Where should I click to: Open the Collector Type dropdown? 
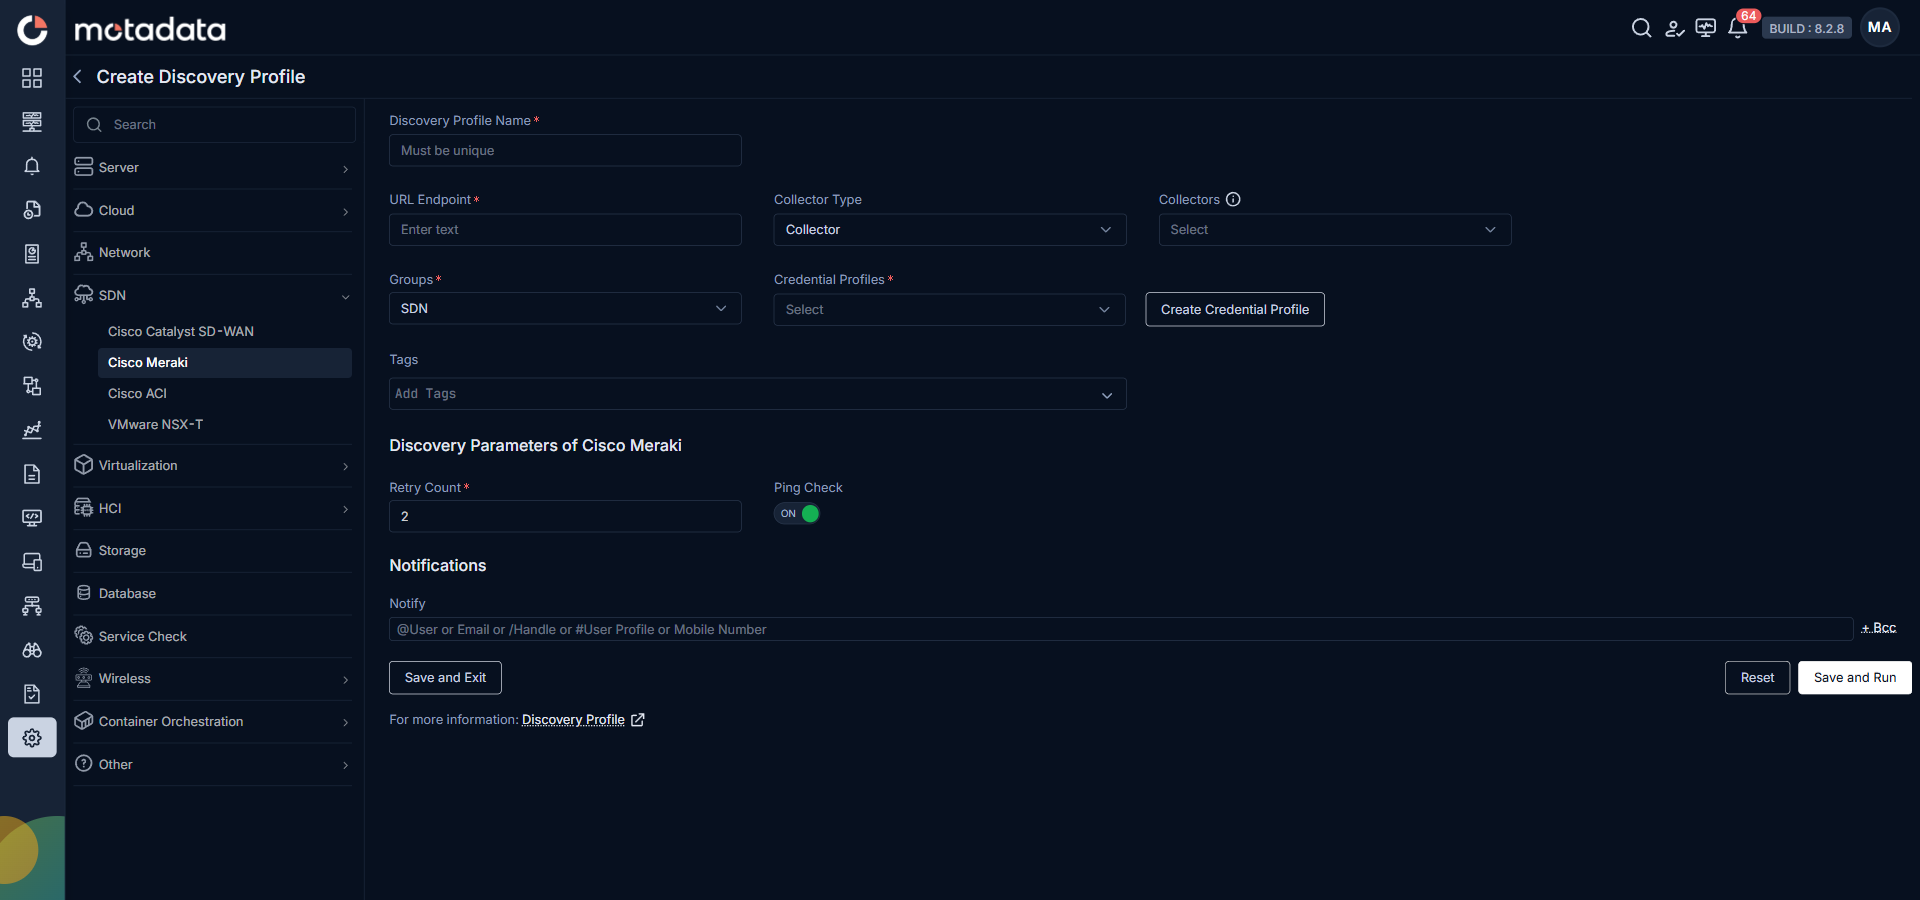click(x=950, y=230)
